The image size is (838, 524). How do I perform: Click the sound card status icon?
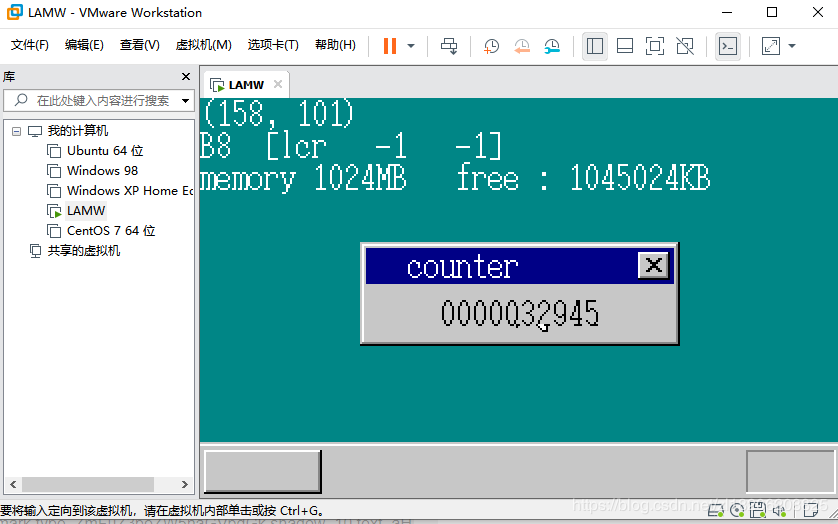779,511
